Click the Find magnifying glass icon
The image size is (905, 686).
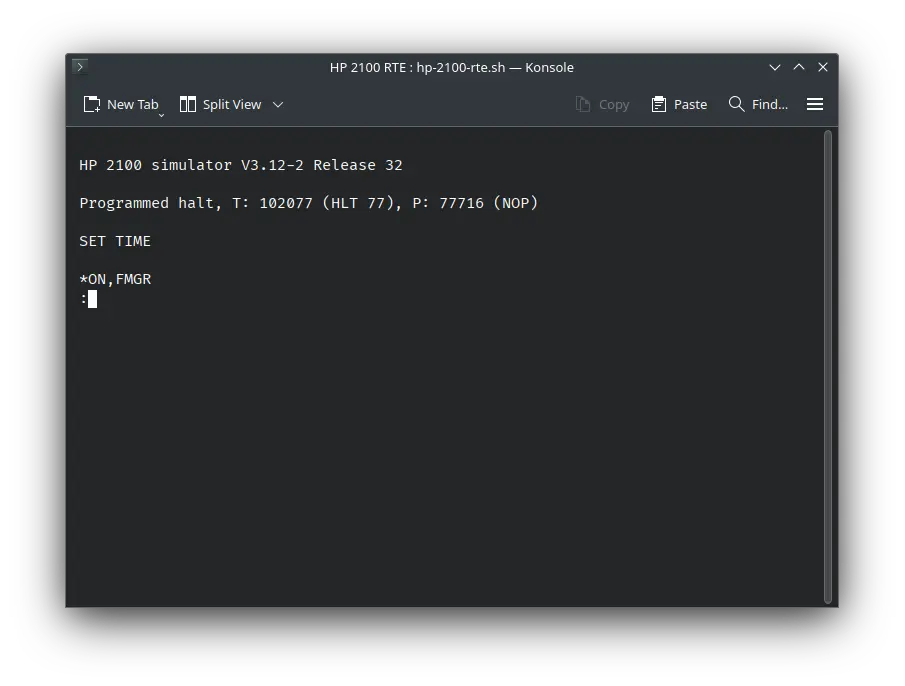click(x=736, y=104)
